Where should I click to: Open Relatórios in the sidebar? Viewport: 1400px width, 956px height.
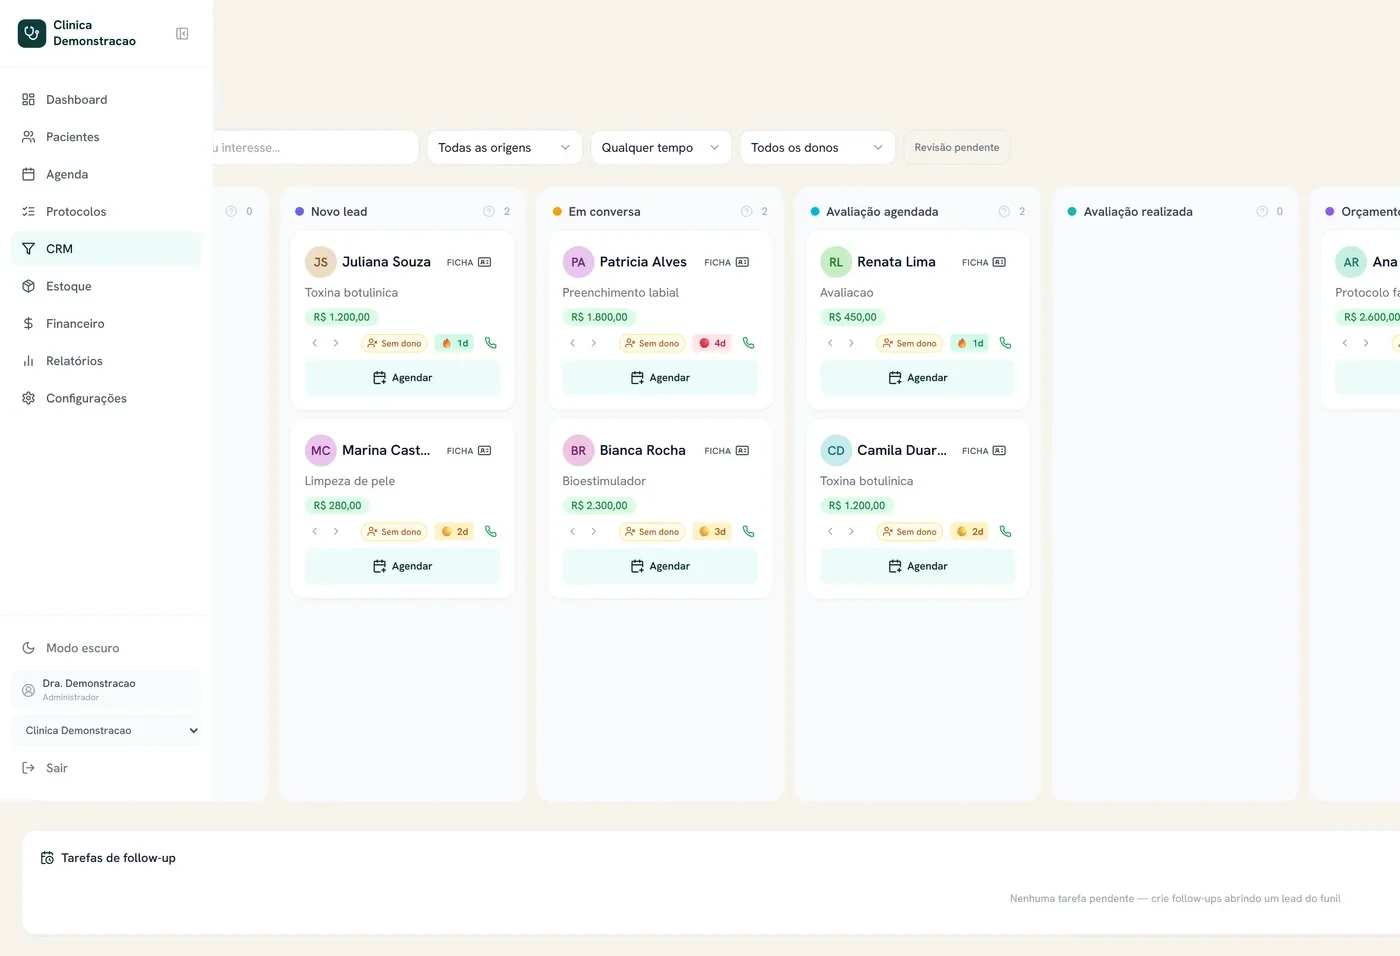click(106, 361)
